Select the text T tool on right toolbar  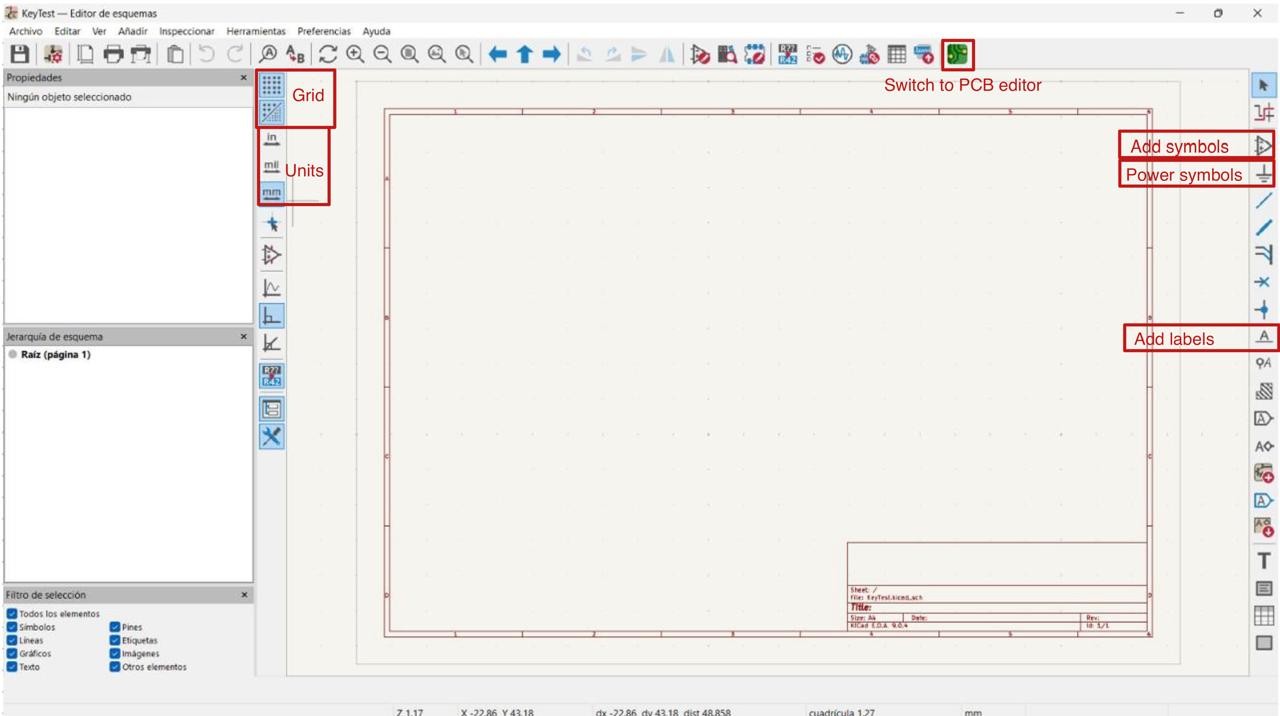pos(1264,561)
